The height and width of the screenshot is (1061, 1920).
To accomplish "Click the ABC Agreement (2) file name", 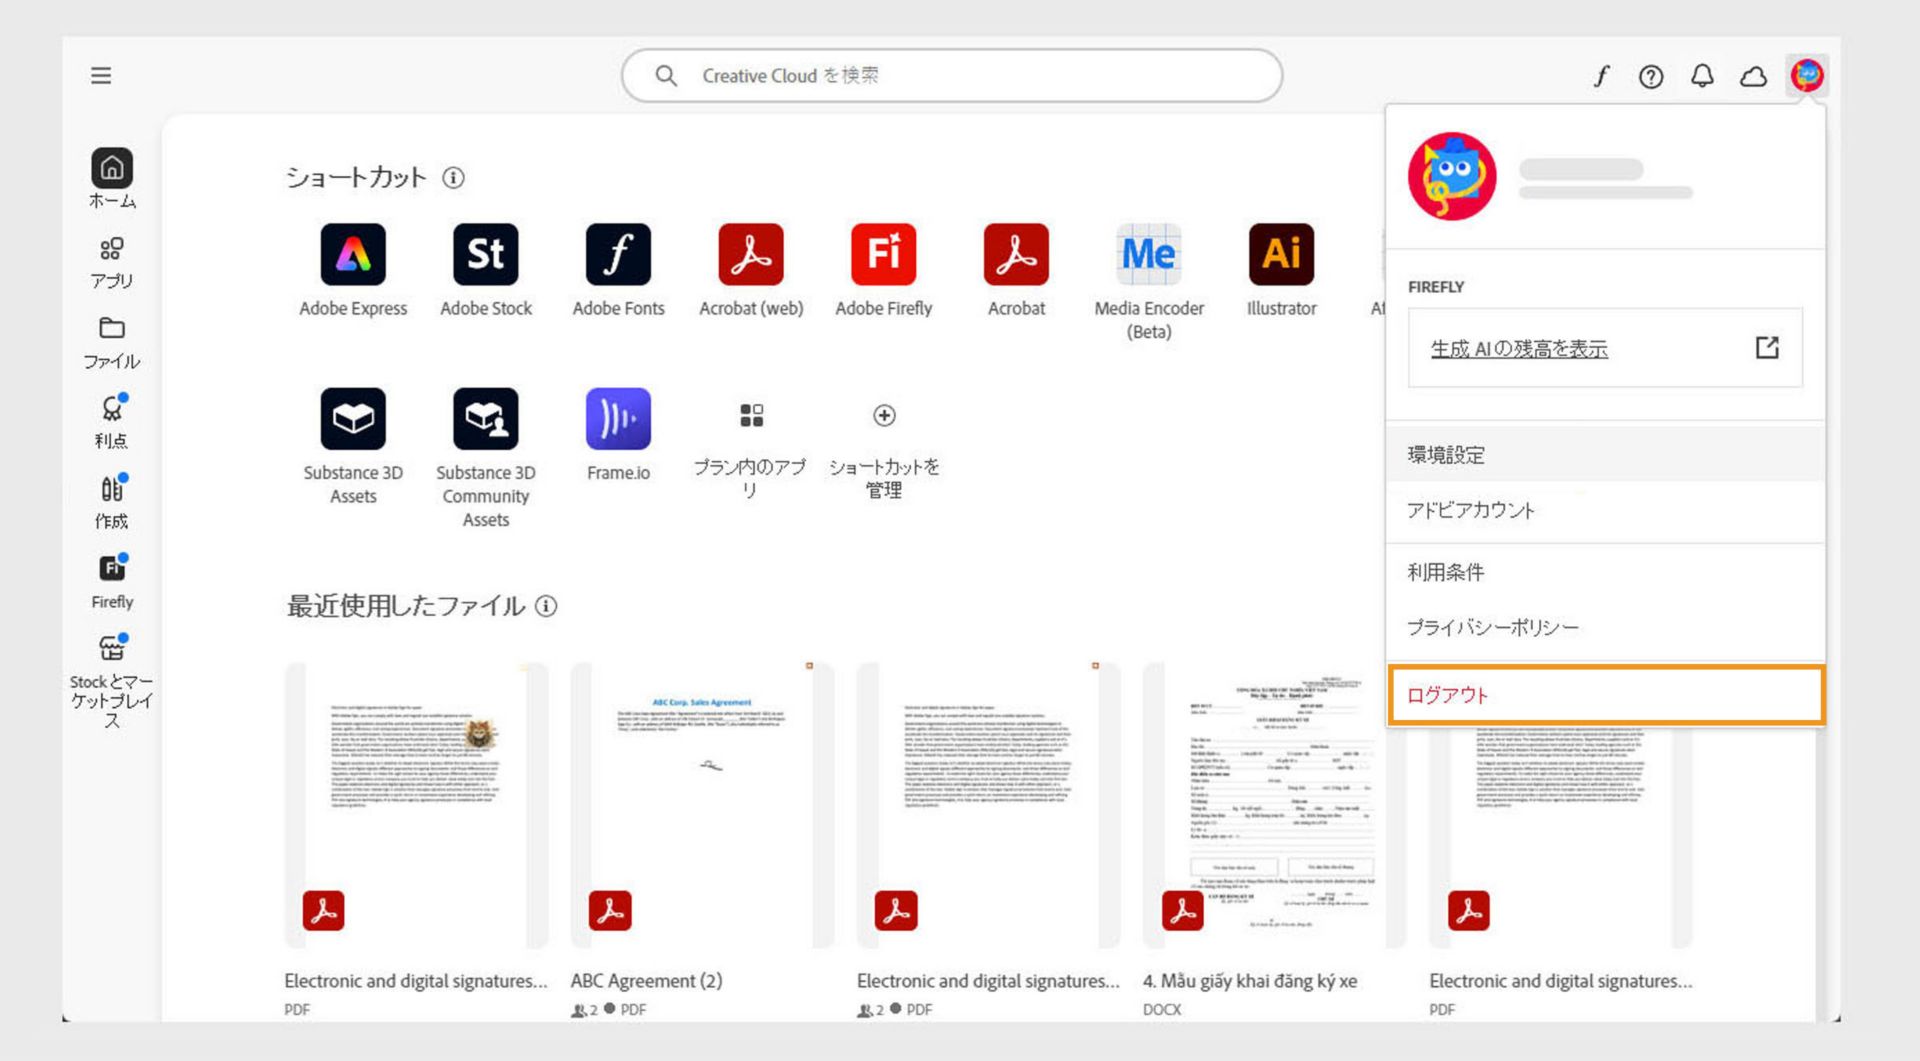I will [x=646, y=981].
